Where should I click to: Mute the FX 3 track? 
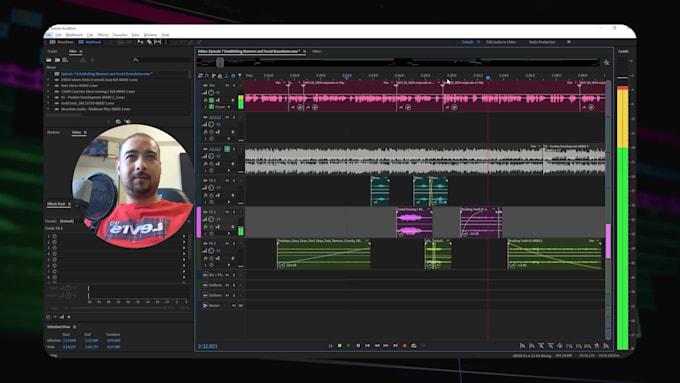227,244
